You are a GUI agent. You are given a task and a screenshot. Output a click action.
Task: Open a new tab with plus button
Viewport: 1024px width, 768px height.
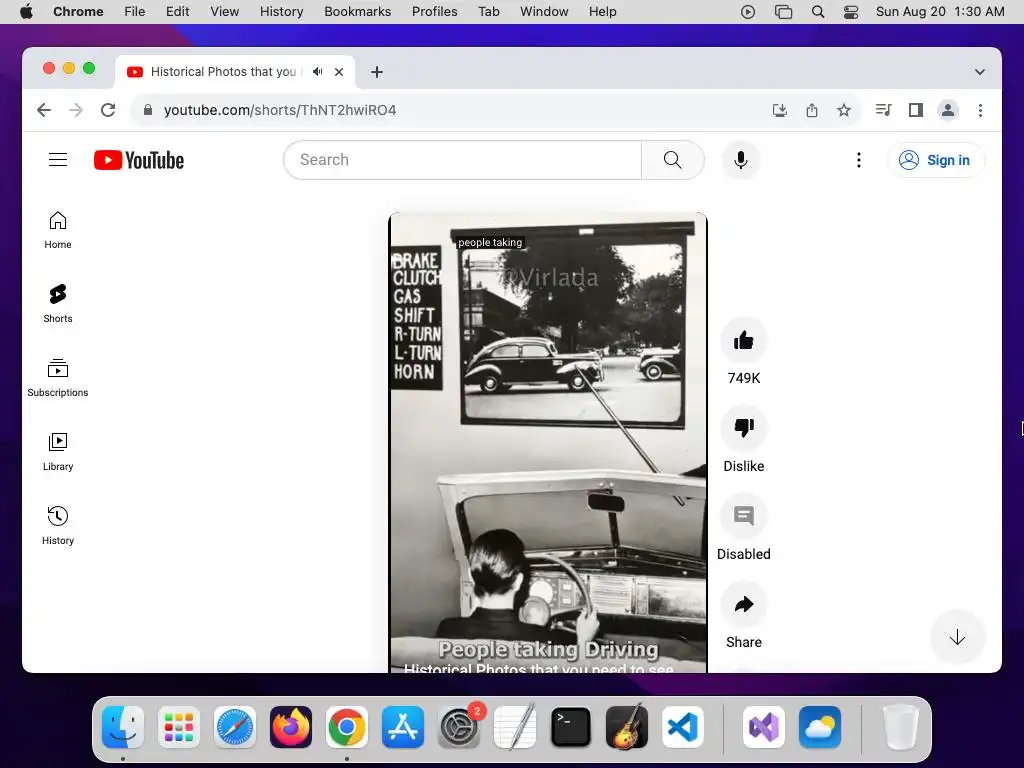(377, 72)
